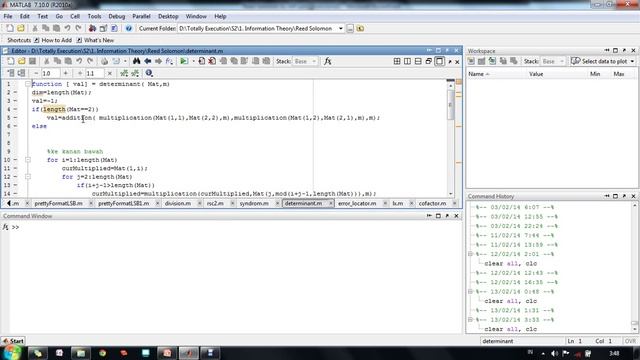Split editor top and bottom
Screen dimensions: 640x360
(418, 61)
